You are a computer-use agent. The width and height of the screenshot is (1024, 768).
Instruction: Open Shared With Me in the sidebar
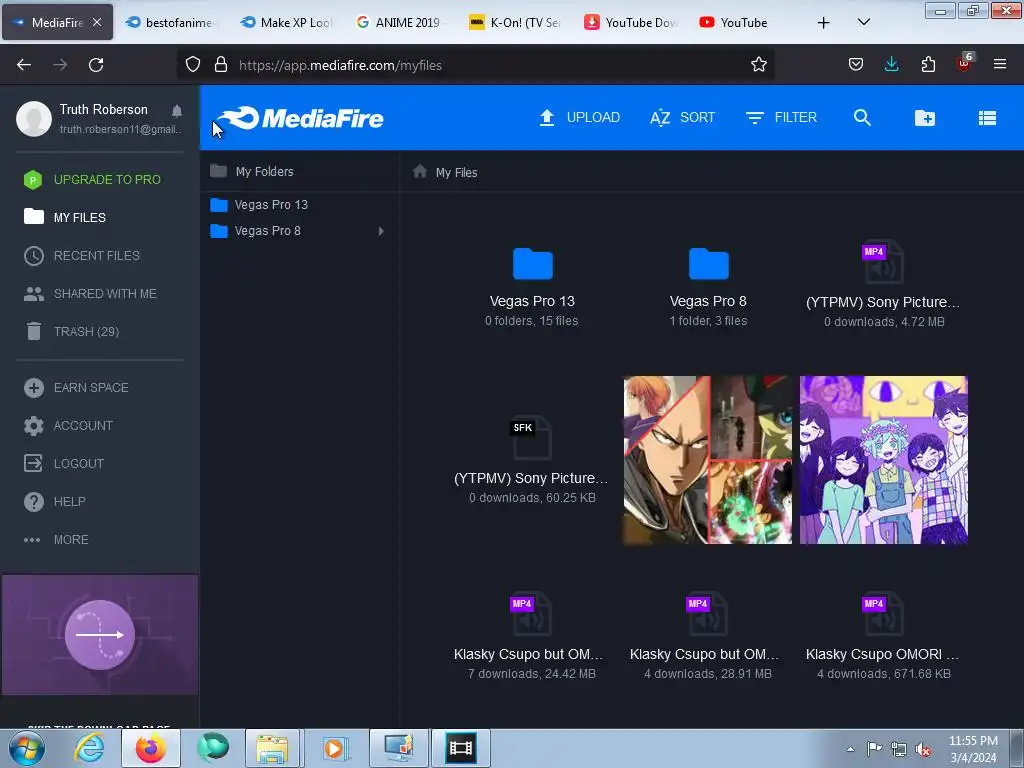90,294
